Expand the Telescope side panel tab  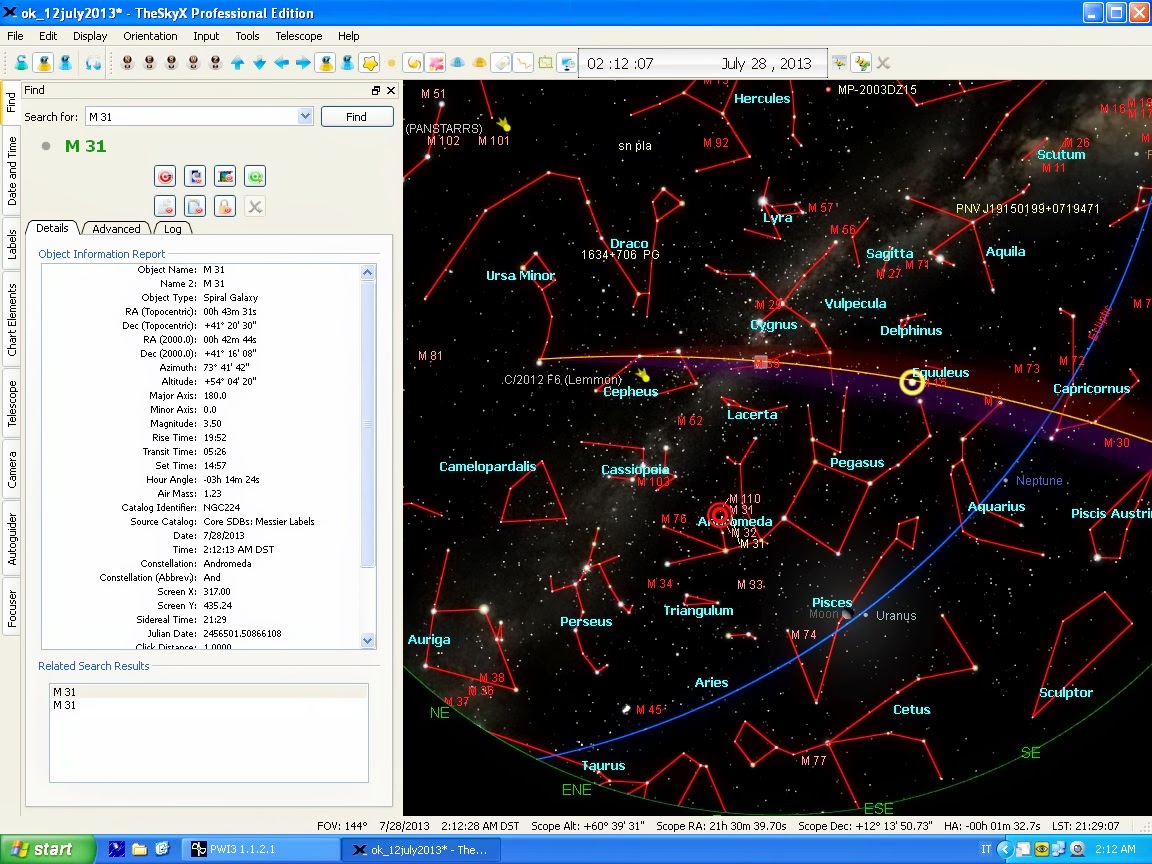coord(12,402)
